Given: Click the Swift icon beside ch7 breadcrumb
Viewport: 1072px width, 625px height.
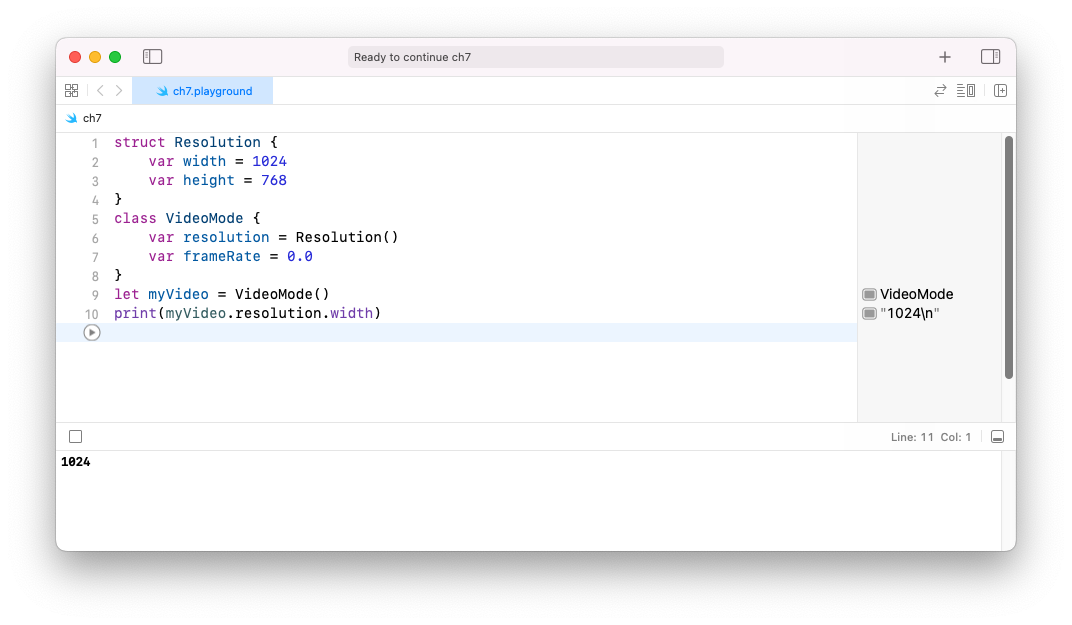Looking at the screenshot, I should [x=71, y=118].
